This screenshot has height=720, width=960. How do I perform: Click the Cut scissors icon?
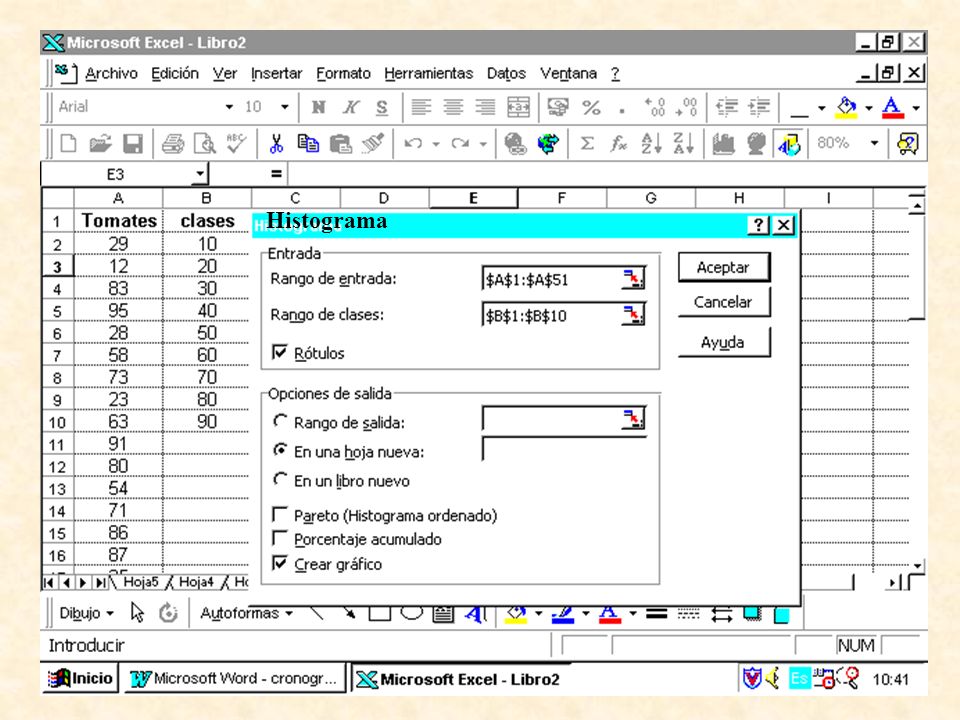(277, 144)
